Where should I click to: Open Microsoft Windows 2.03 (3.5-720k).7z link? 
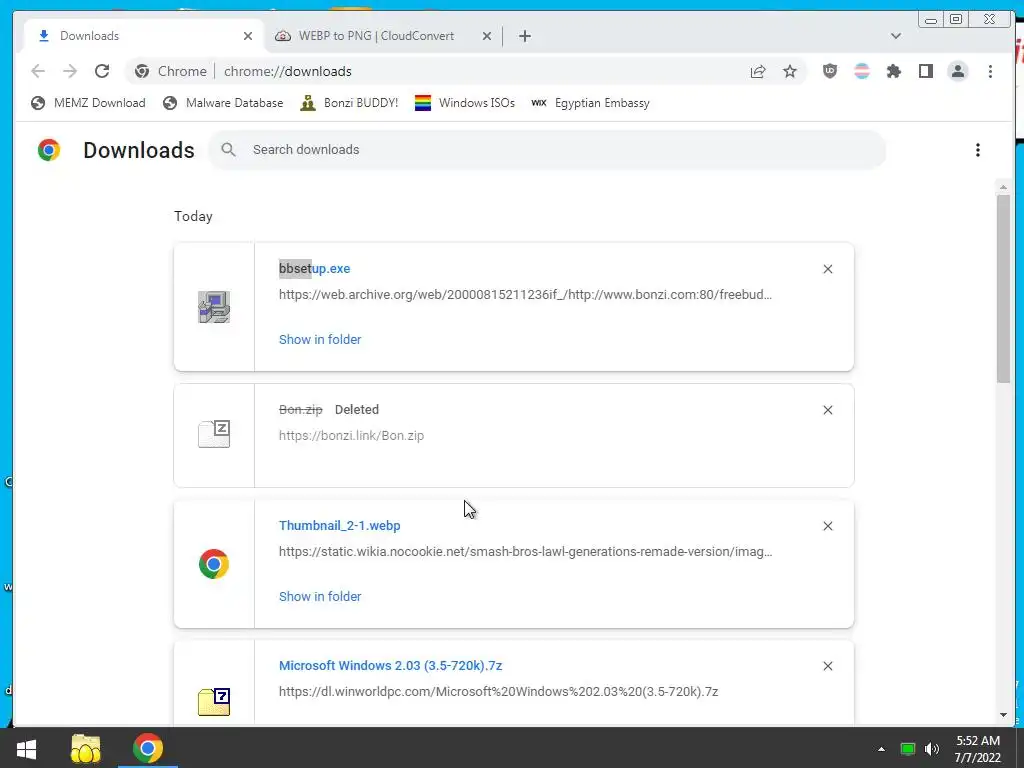pos(391,665)
